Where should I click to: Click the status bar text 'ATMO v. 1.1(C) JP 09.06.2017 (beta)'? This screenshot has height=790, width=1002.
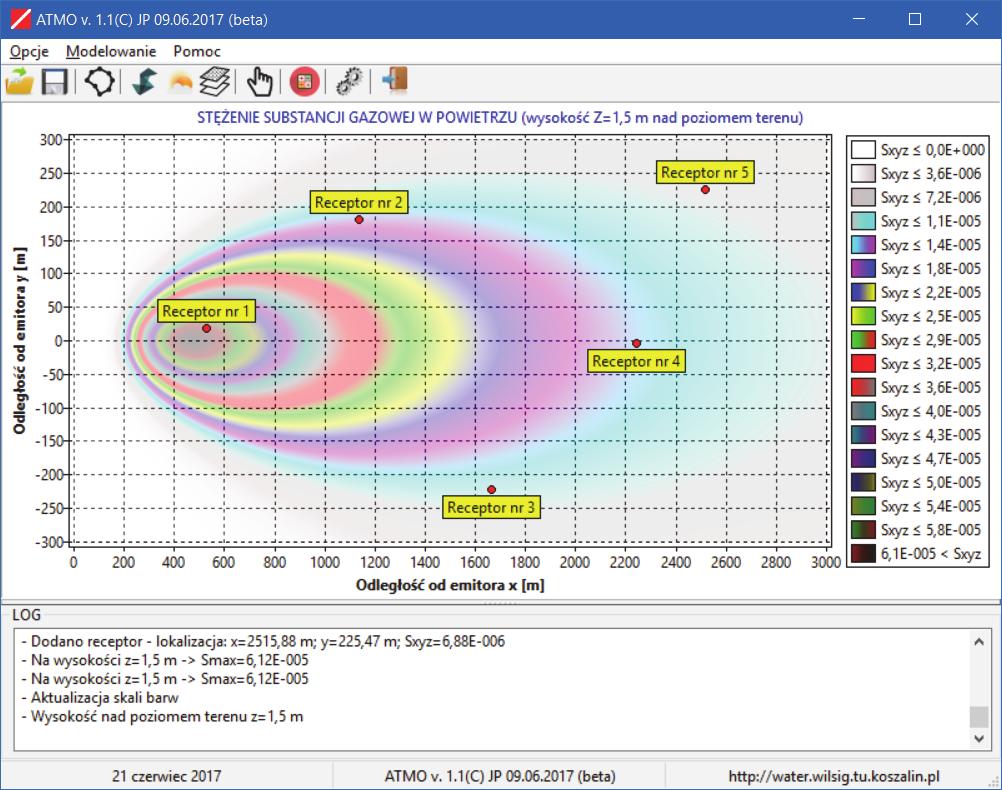pos(500,776)
